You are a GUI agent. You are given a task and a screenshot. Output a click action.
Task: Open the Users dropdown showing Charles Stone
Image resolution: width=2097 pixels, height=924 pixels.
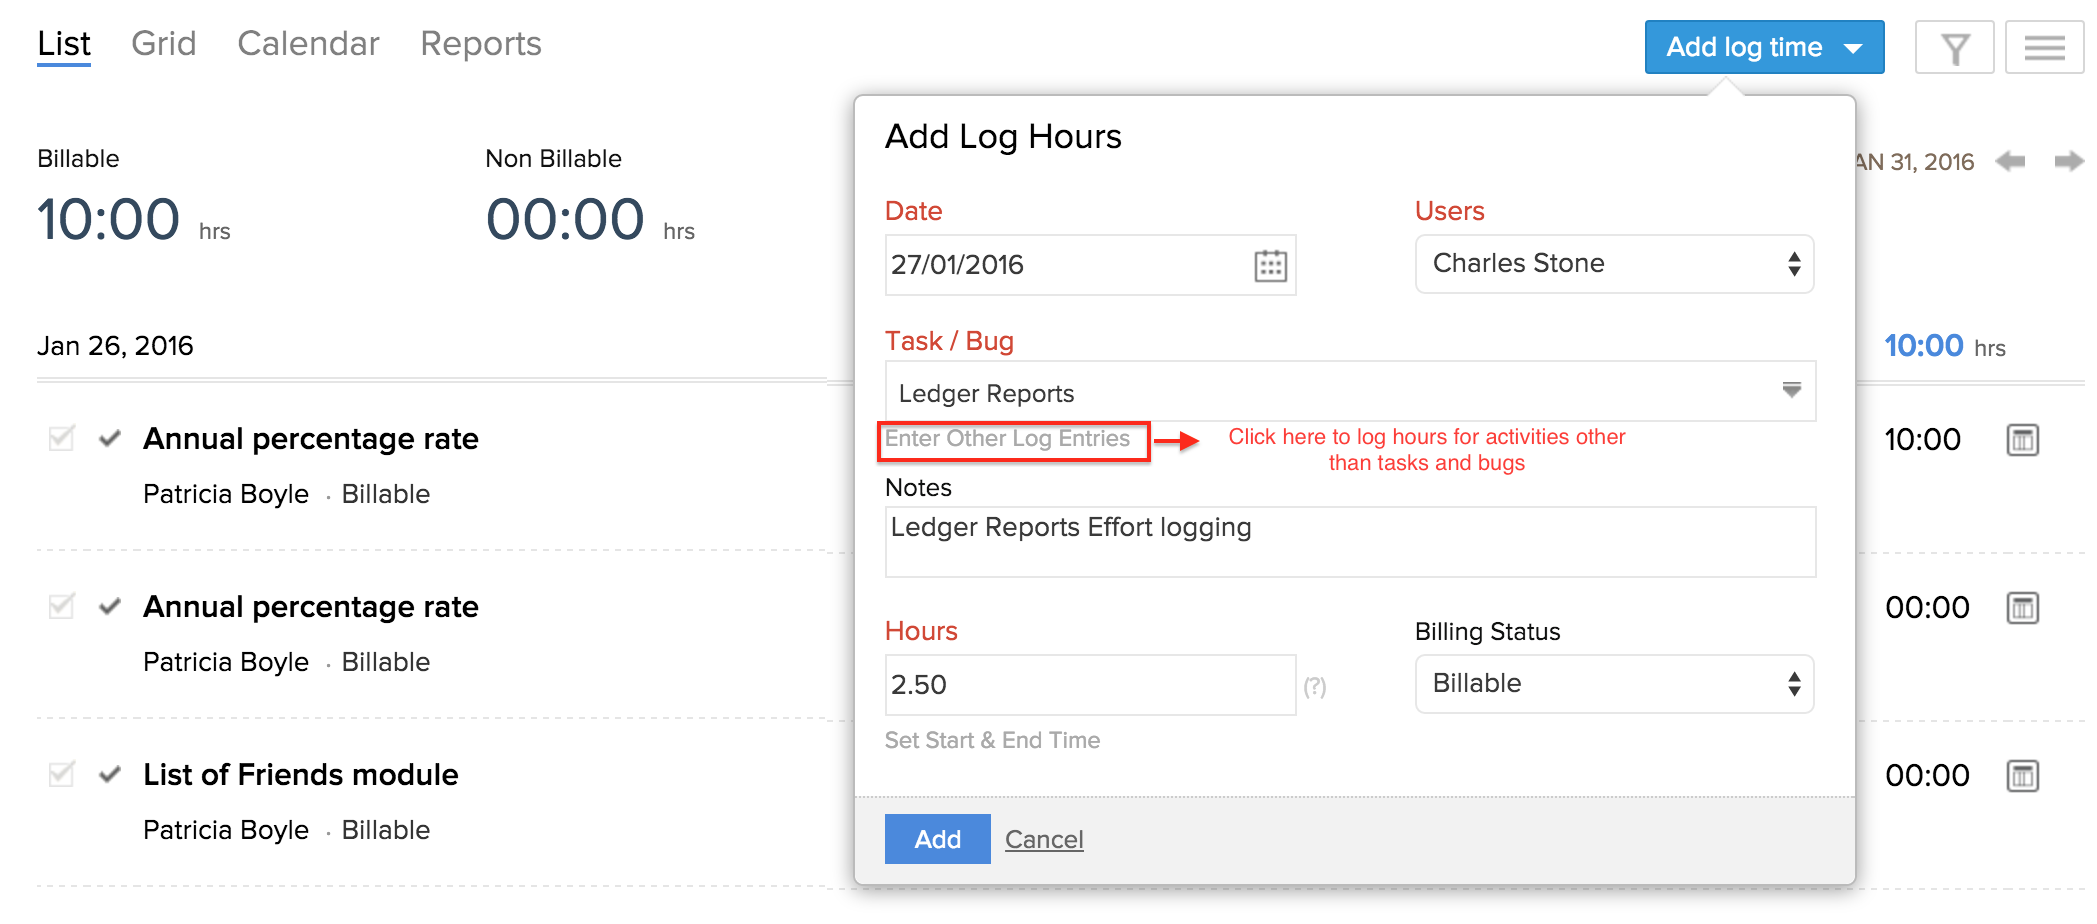coord(1614,264)
